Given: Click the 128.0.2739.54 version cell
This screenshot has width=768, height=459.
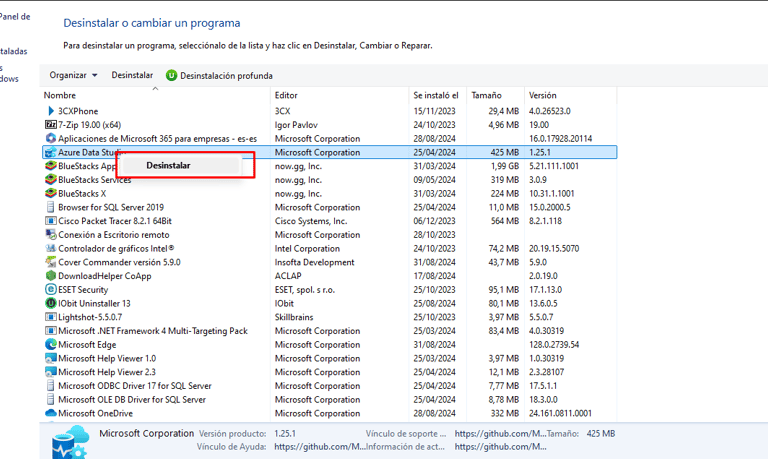Looking at the screenshot, I should pos(553,344).
